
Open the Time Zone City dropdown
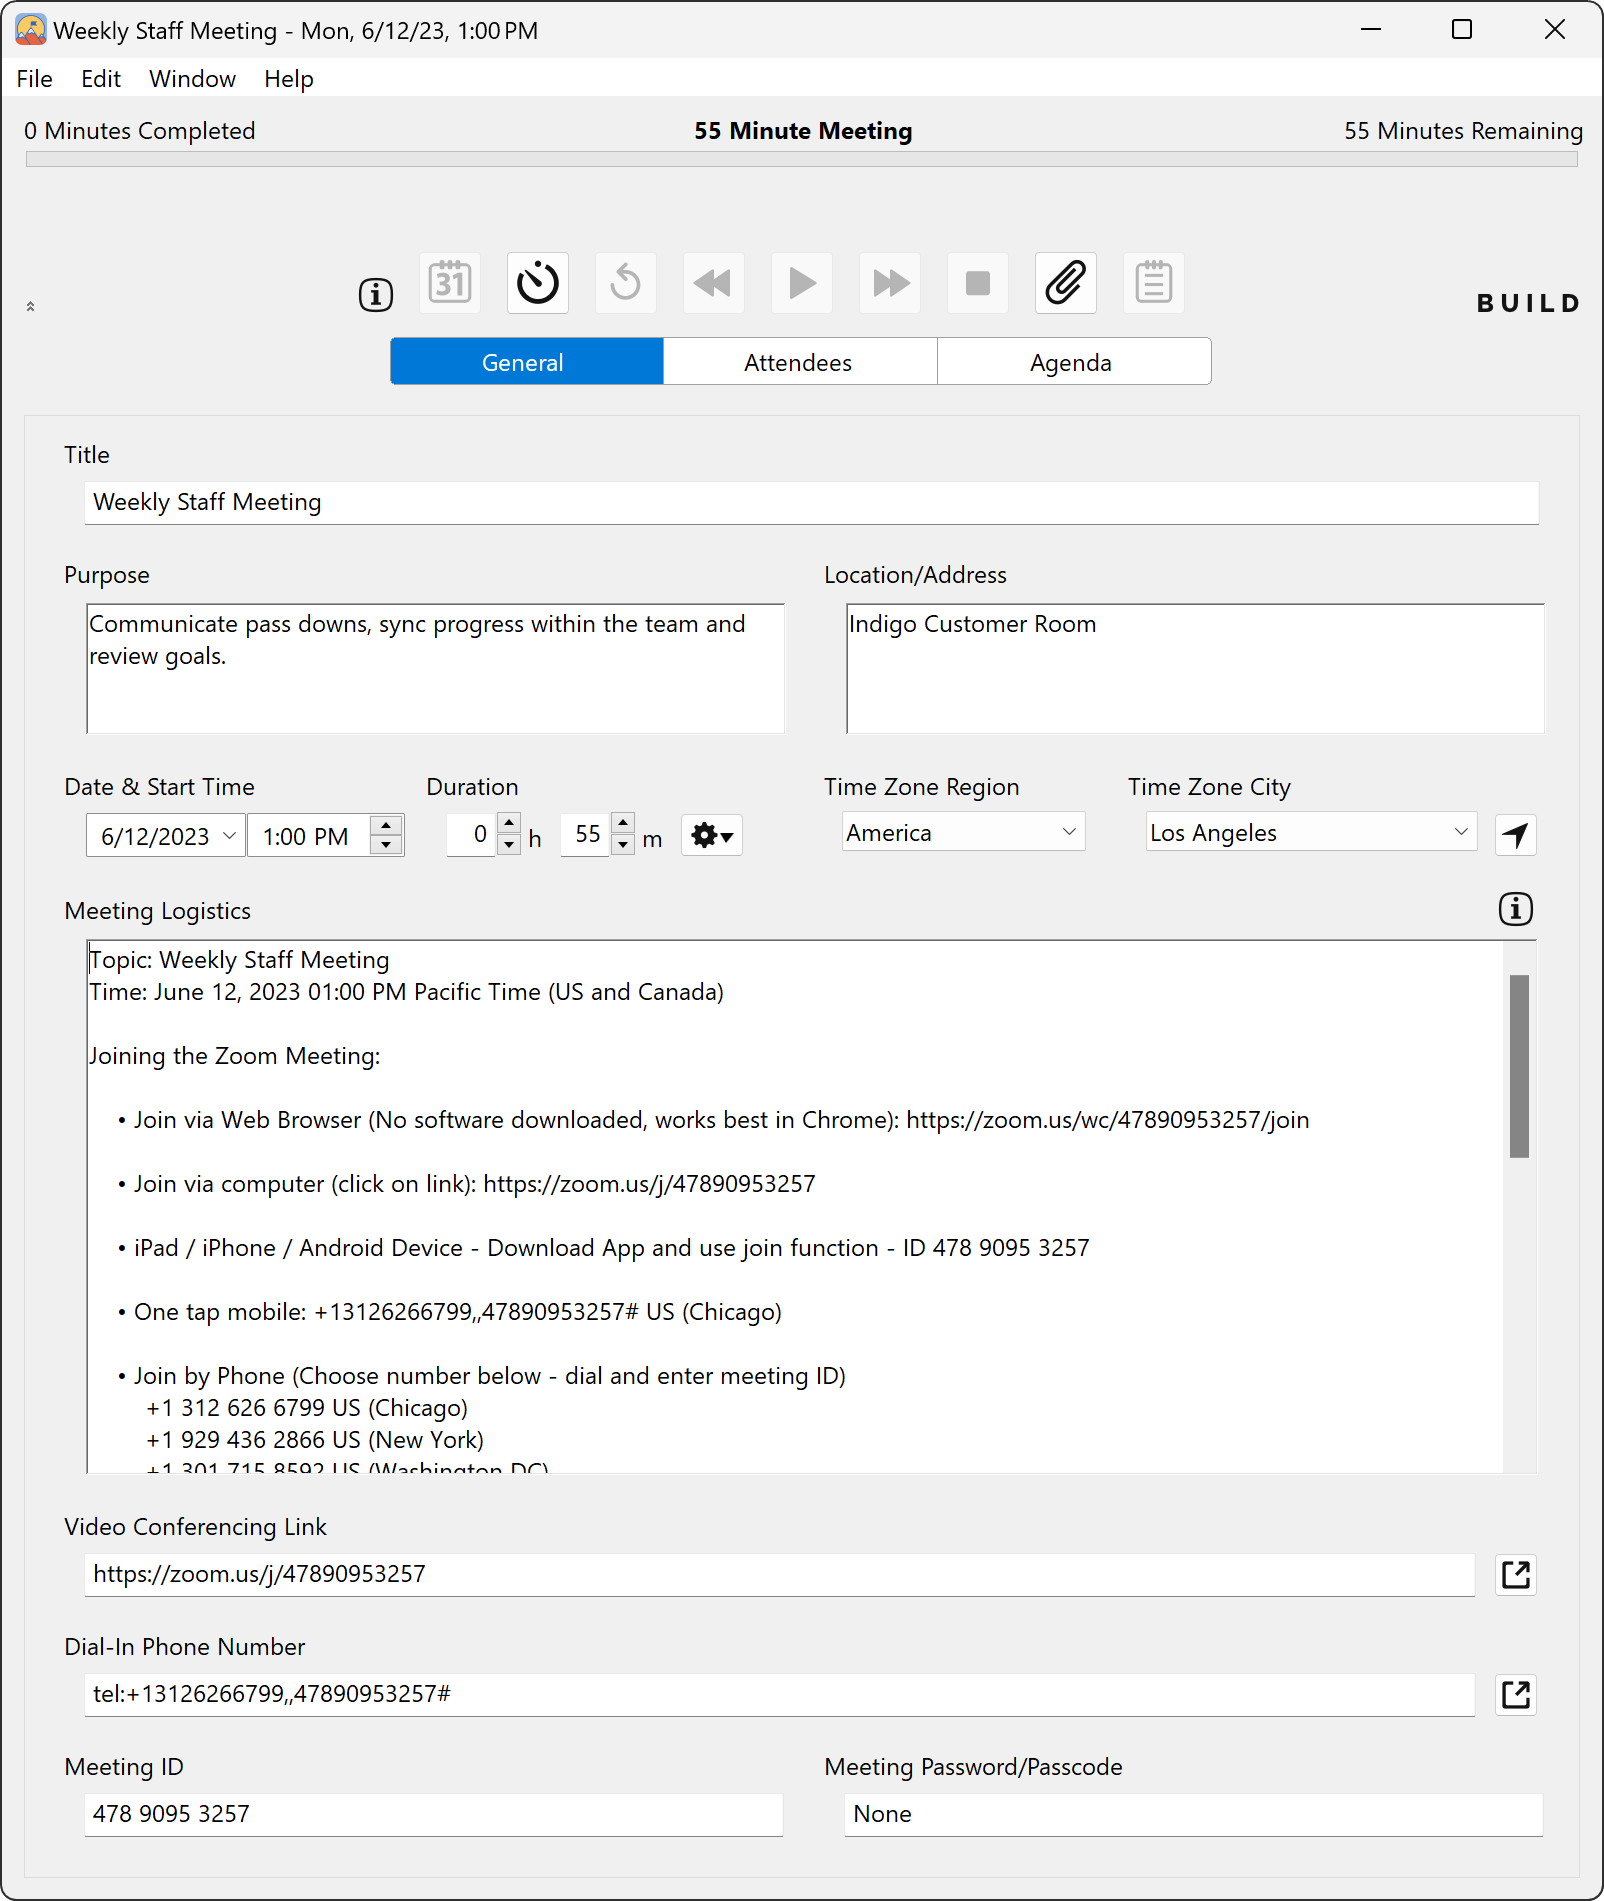tap(1460, 832)
